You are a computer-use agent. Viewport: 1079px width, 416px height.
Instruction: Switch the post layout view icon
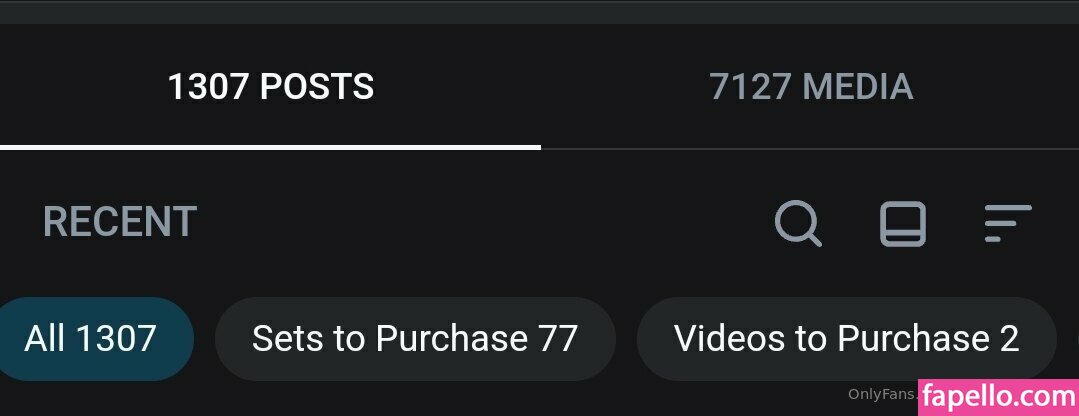click(903, 223)
